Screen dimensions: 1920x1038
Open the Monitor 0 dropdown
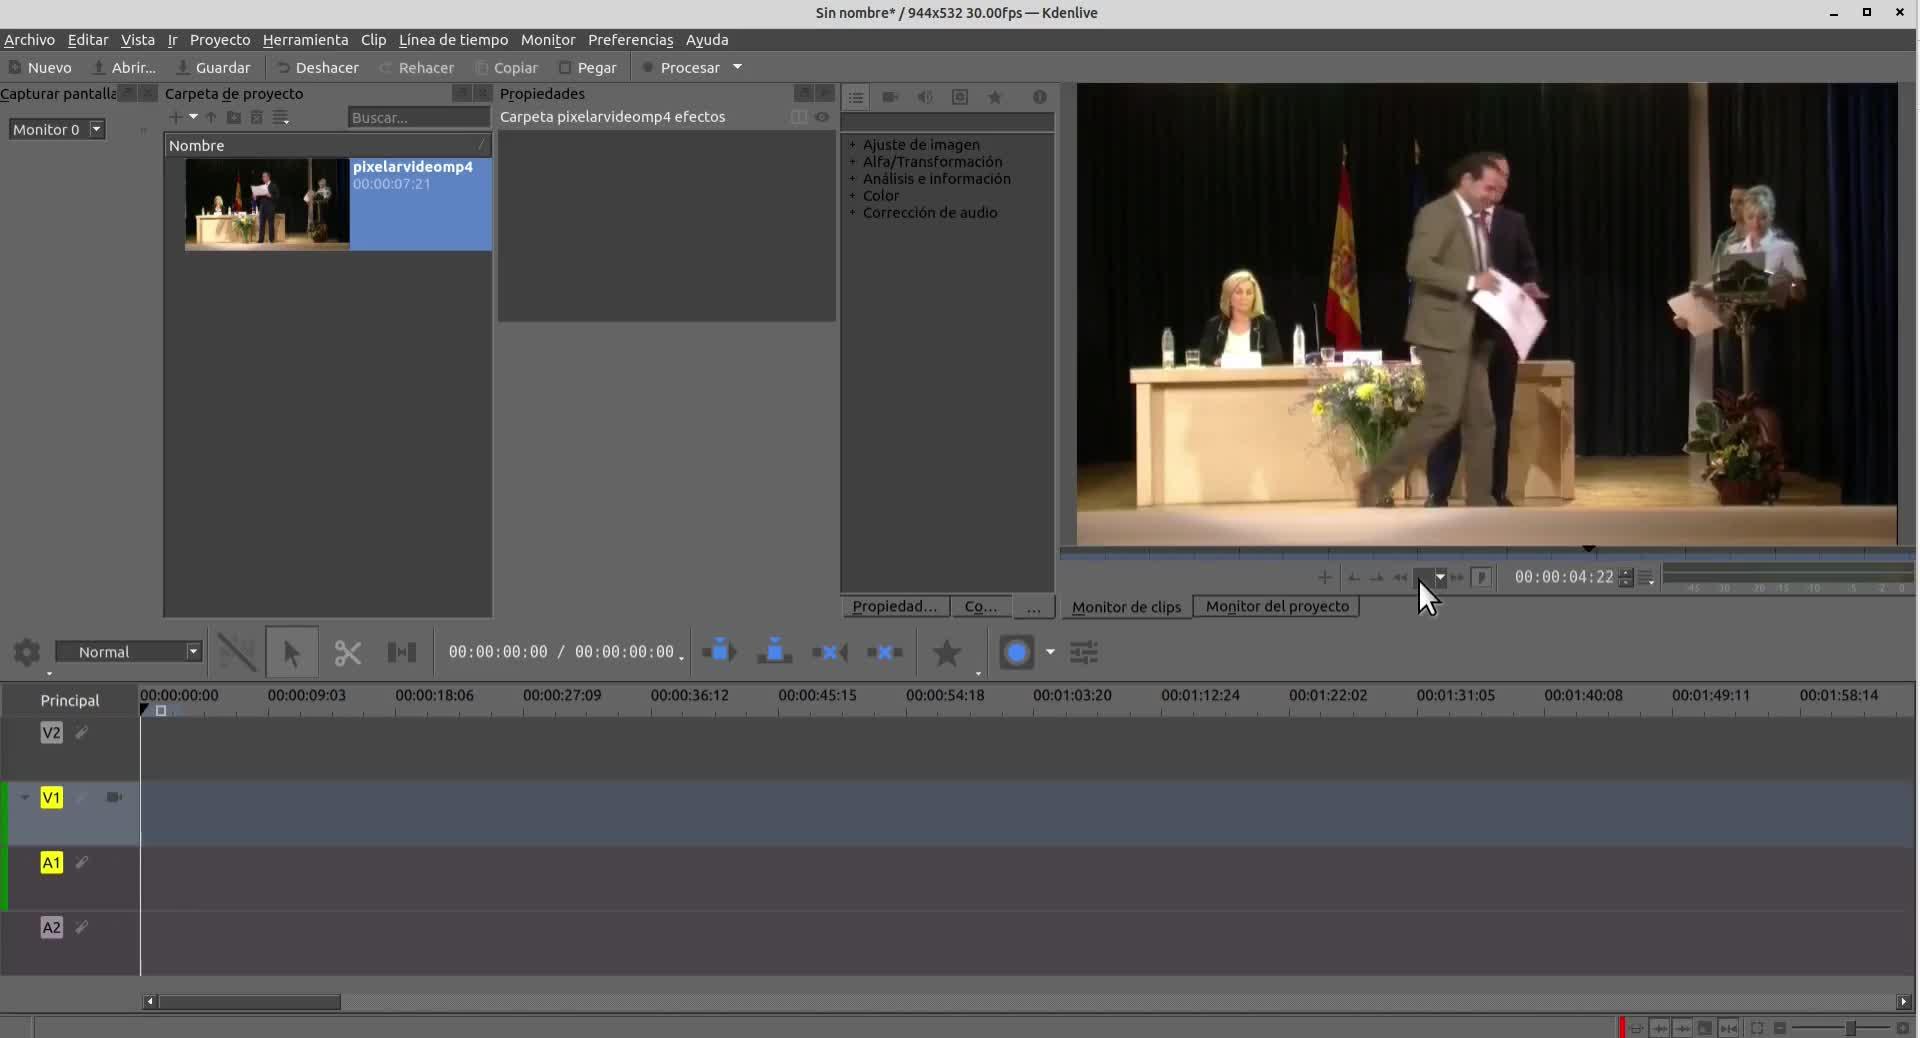coord(57,129)
